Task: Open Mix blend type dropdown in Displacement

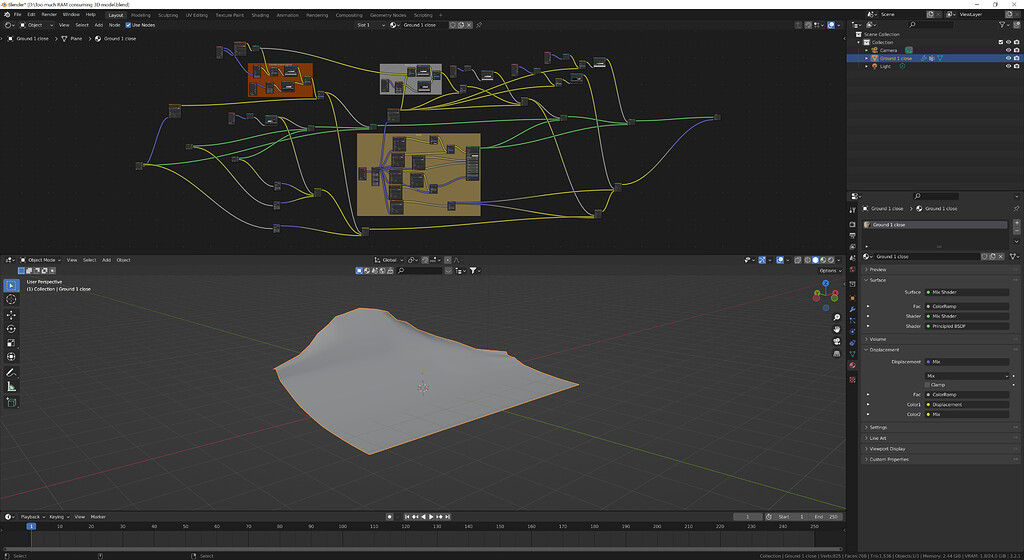Action: click(x=967, y=376)
